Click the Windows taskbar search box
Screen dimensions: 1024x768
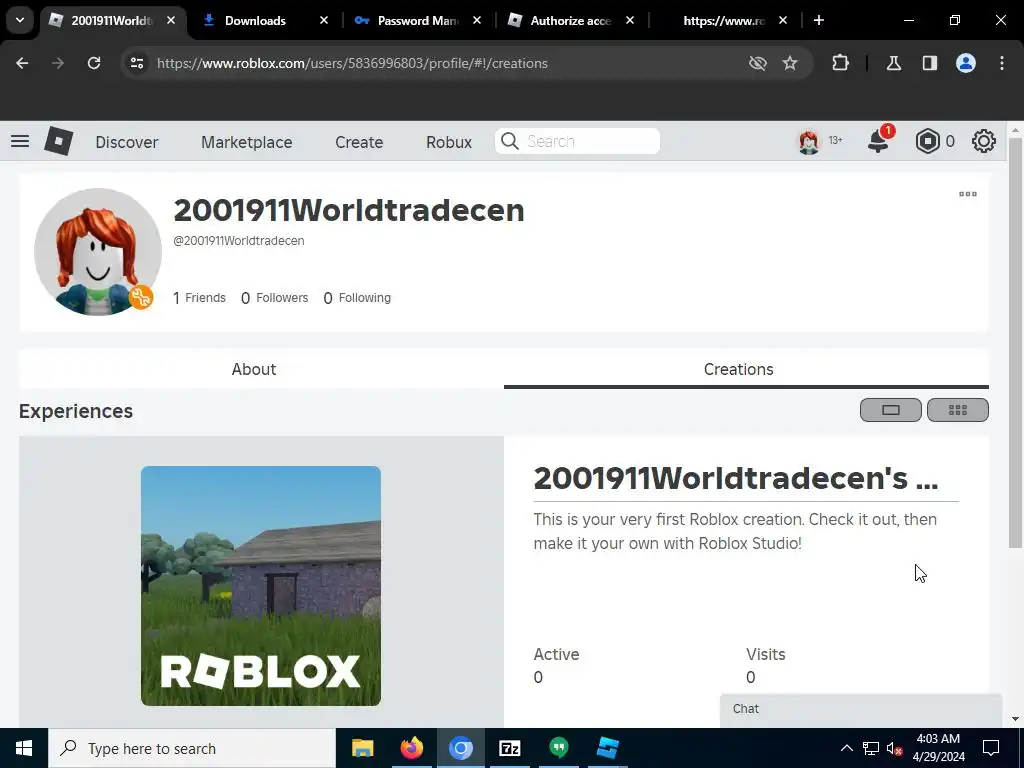coord(192,748)
